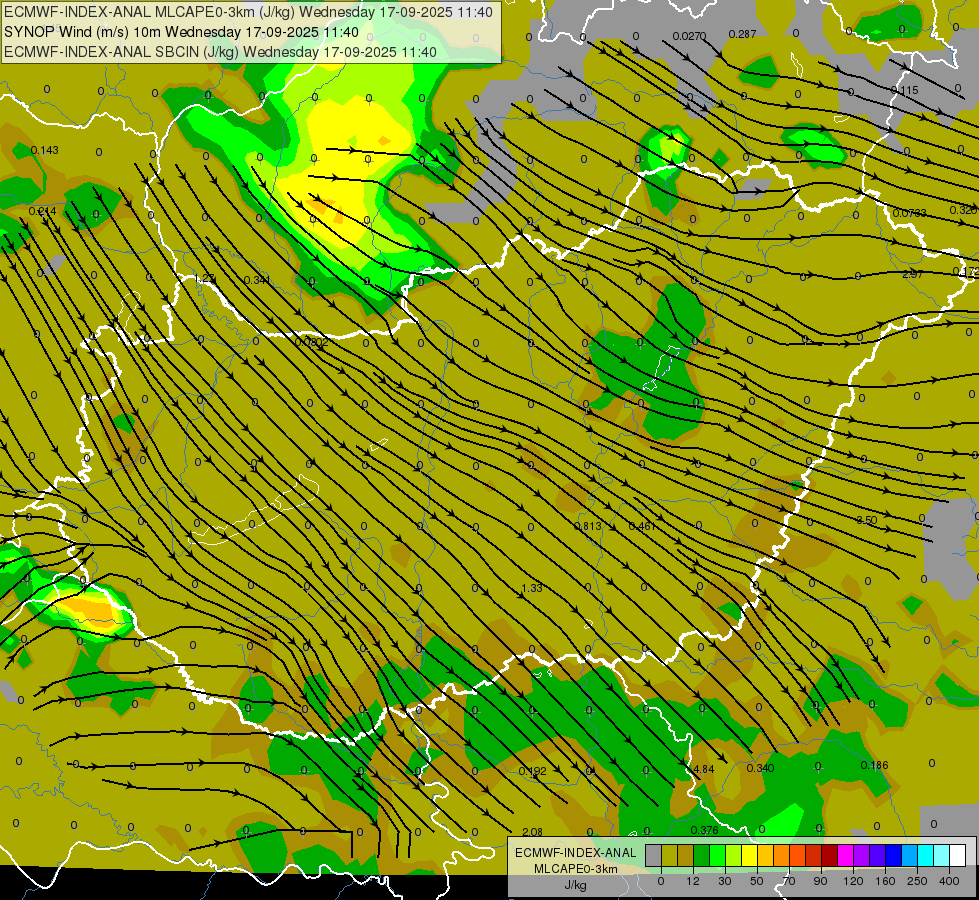The height and width of the screenshot is (900, 979).
Task: Click the 0.813 data value label
Action: click(588, 526)
